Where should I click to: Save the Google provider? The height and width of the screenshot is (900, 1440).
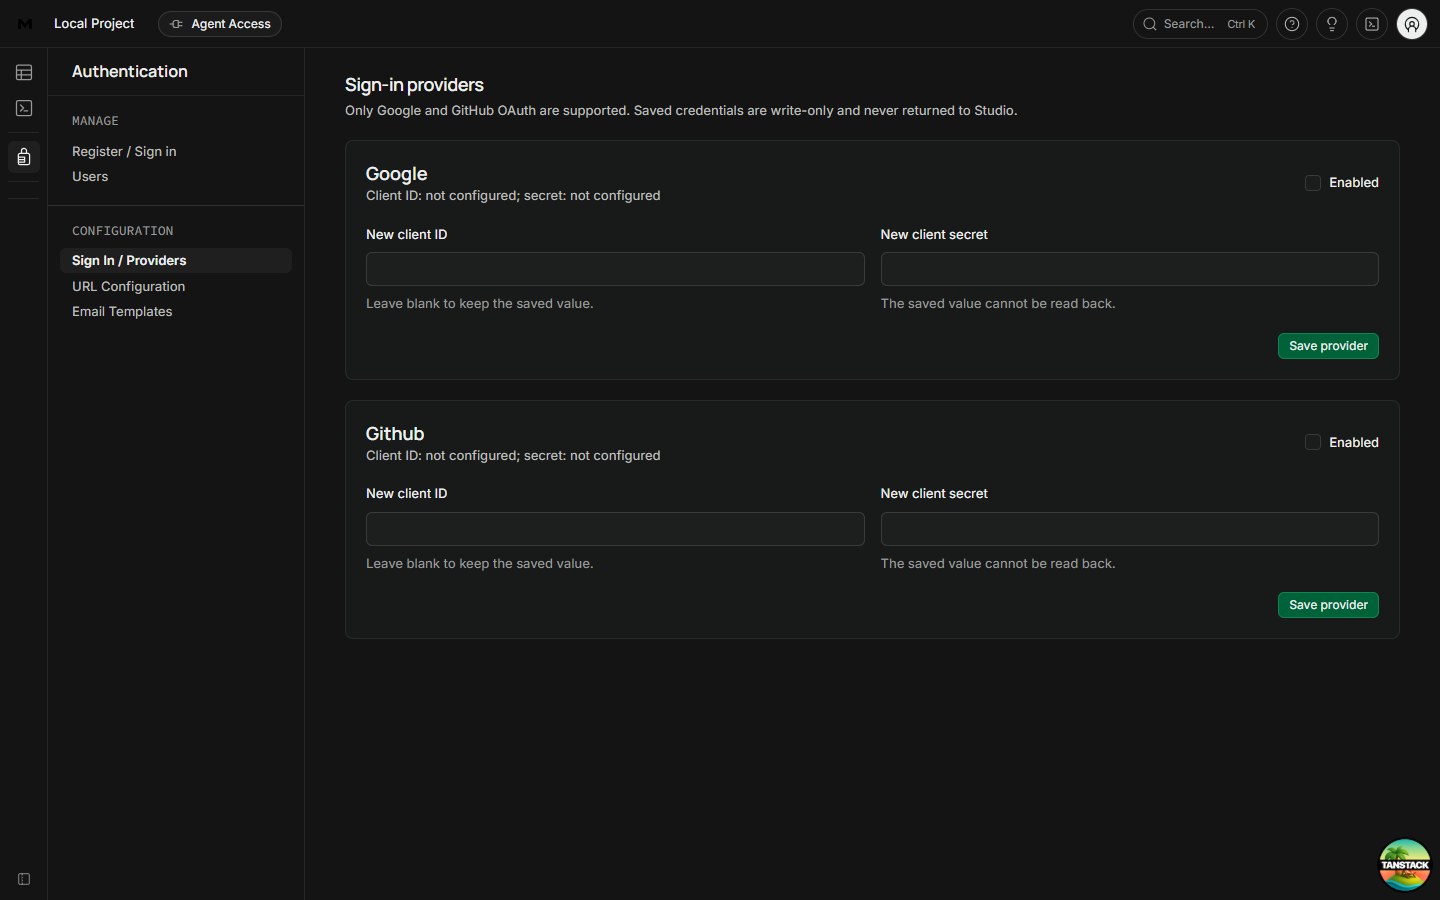pyautogui.click(x=1328, y=346)
